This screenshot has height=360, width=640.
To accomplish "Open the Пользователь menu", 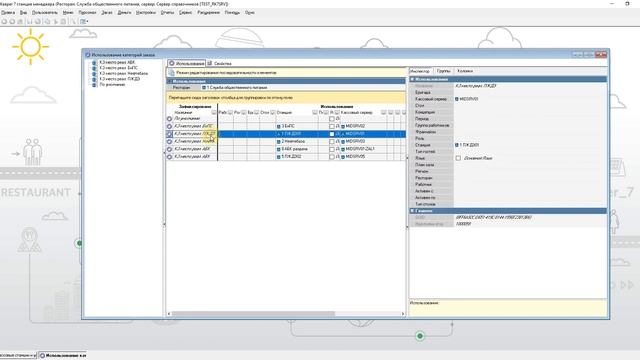I will [x=45, y=13].
